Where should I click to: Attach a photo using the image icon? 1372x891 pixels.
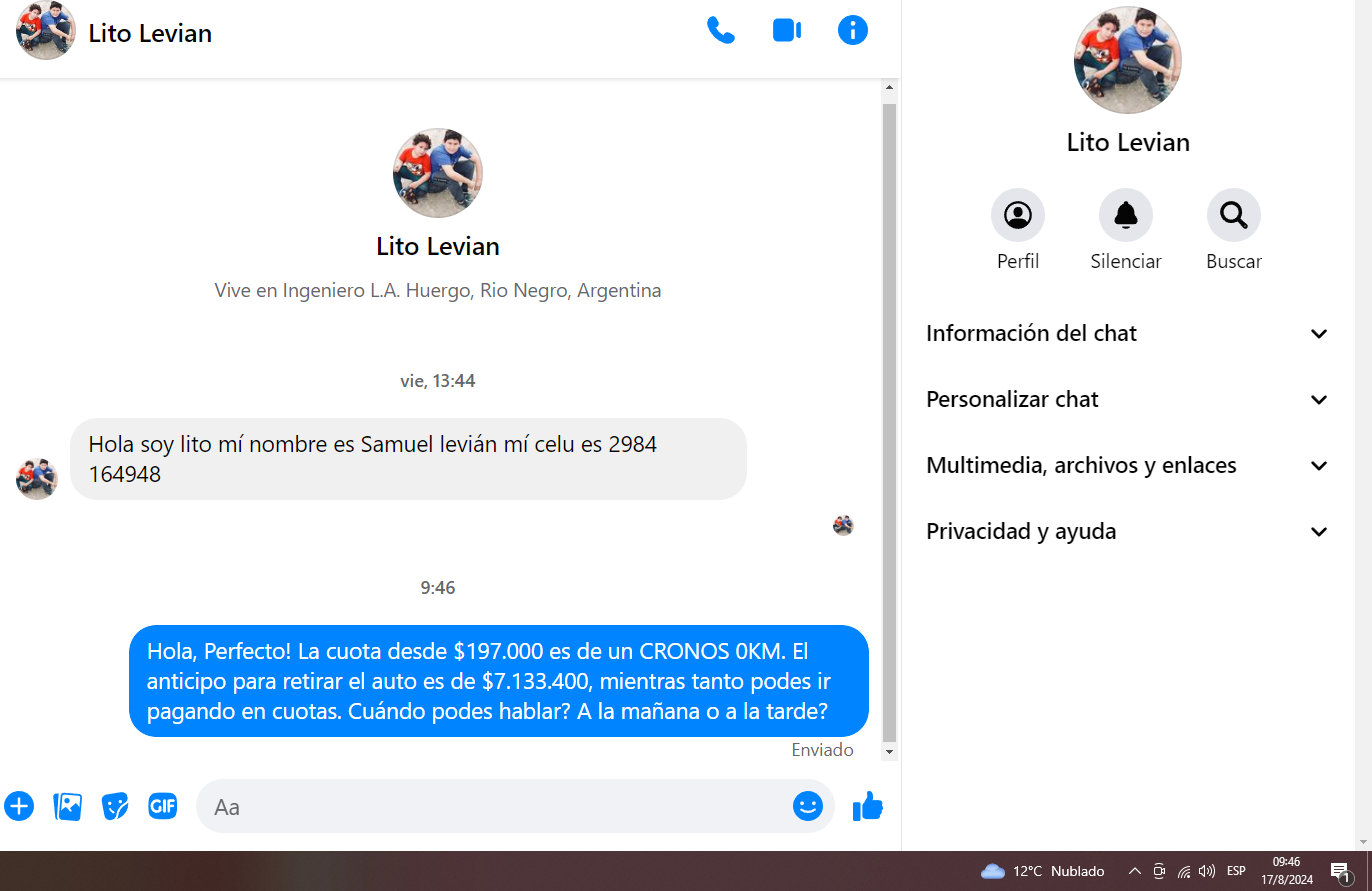tap(67, 806)
